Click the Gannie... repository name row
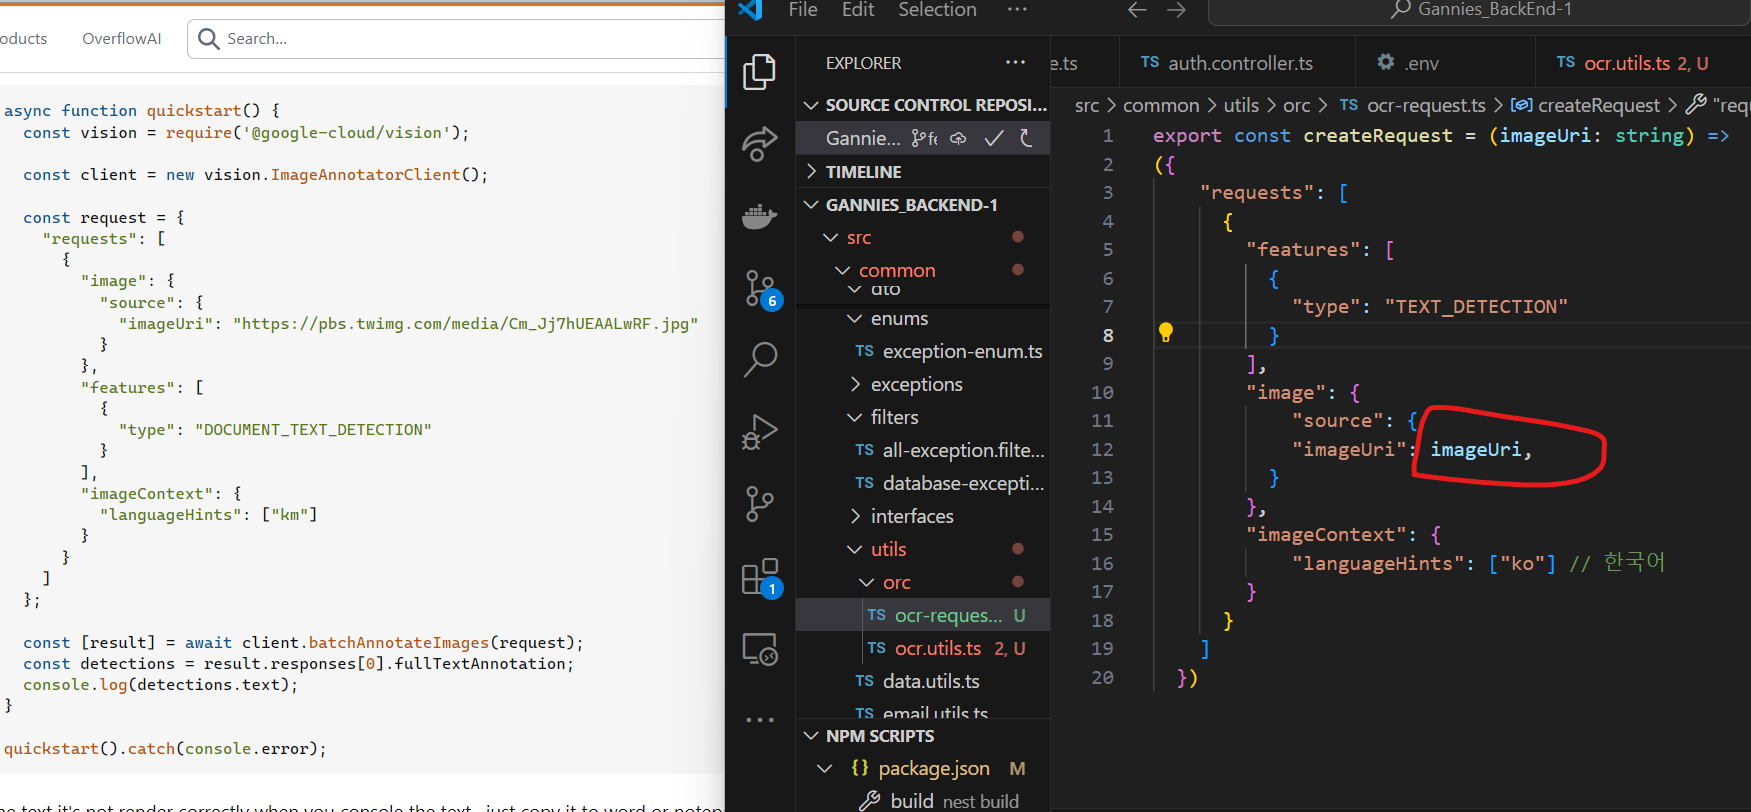1751x812 pixels. [x=863, y=138]
